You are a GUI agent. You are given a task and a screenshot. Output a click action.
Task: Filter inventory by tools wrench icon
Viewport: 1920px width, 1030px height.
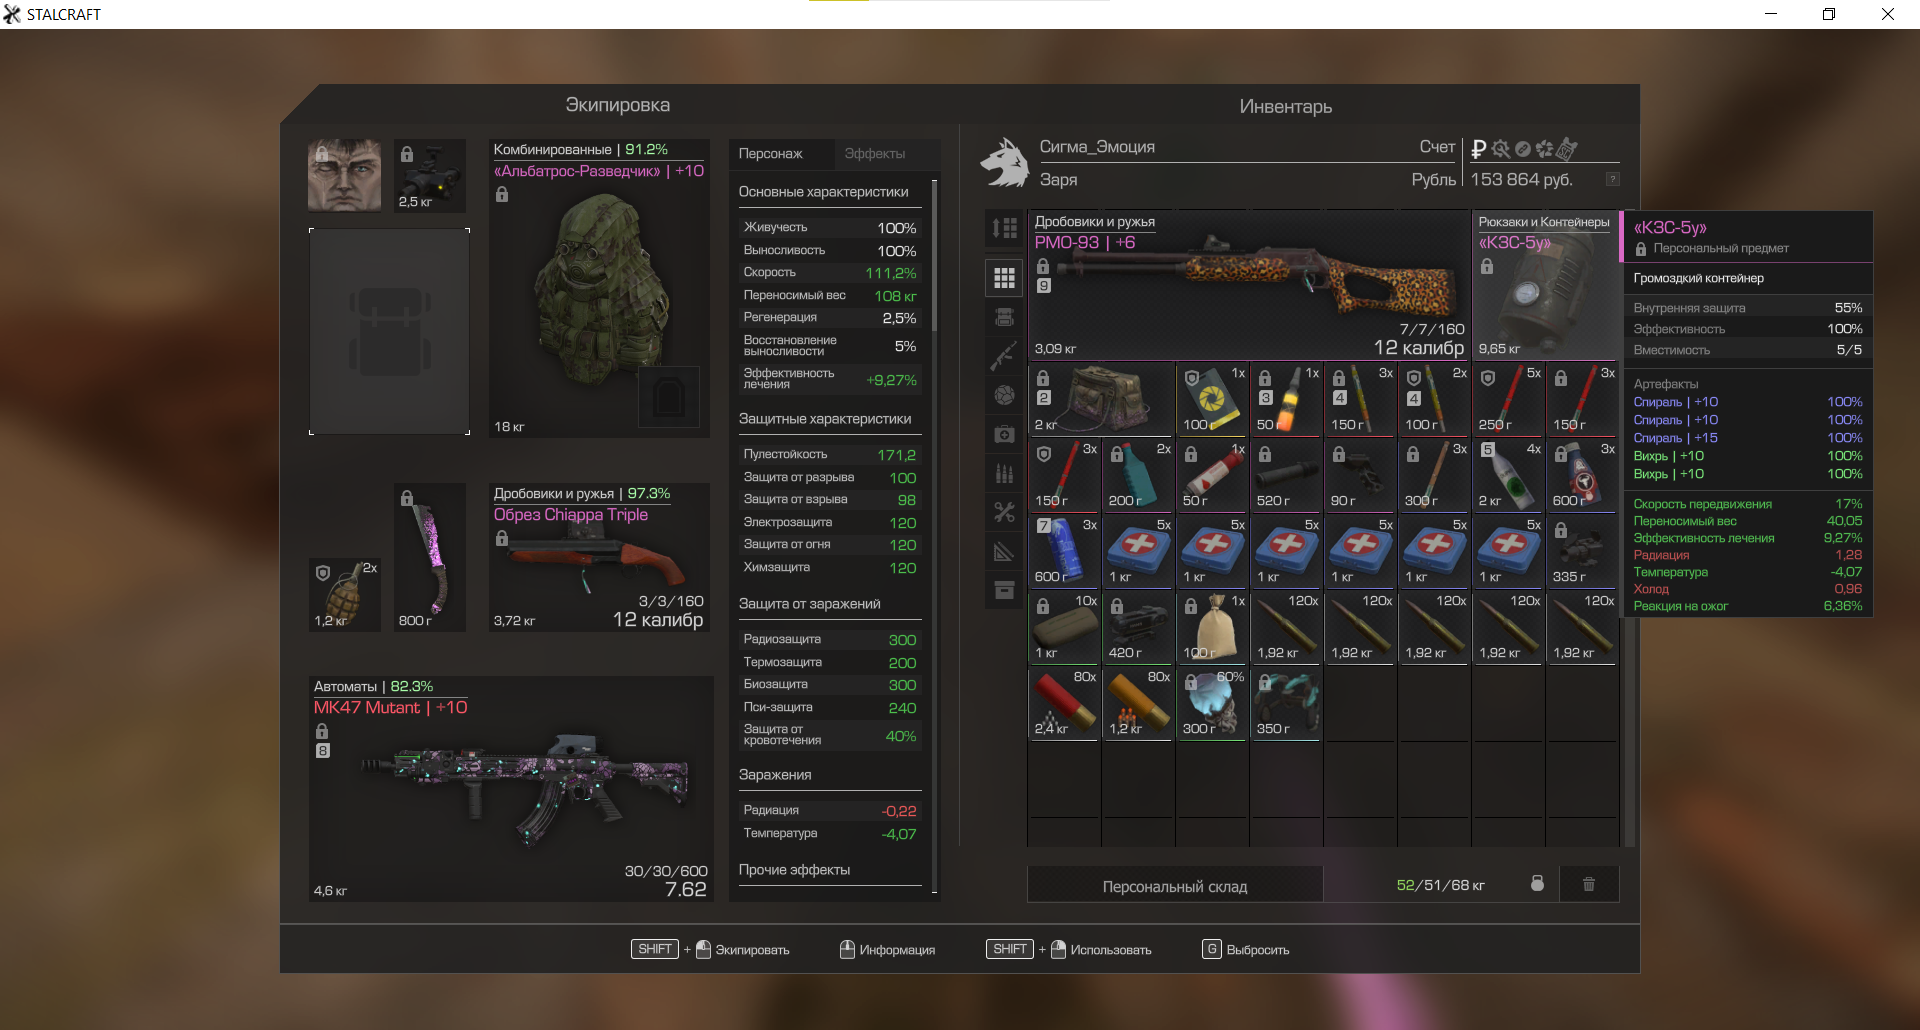[x=1004, y=512]
